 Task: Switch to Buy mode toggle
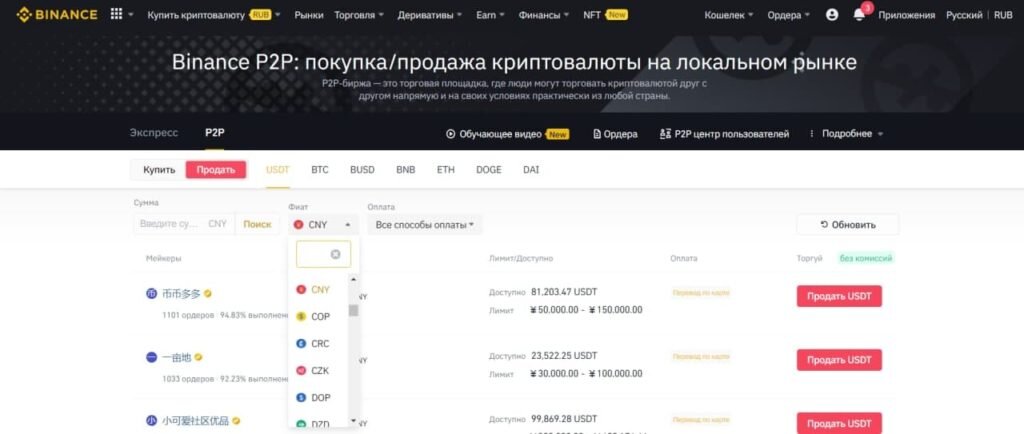159,170
